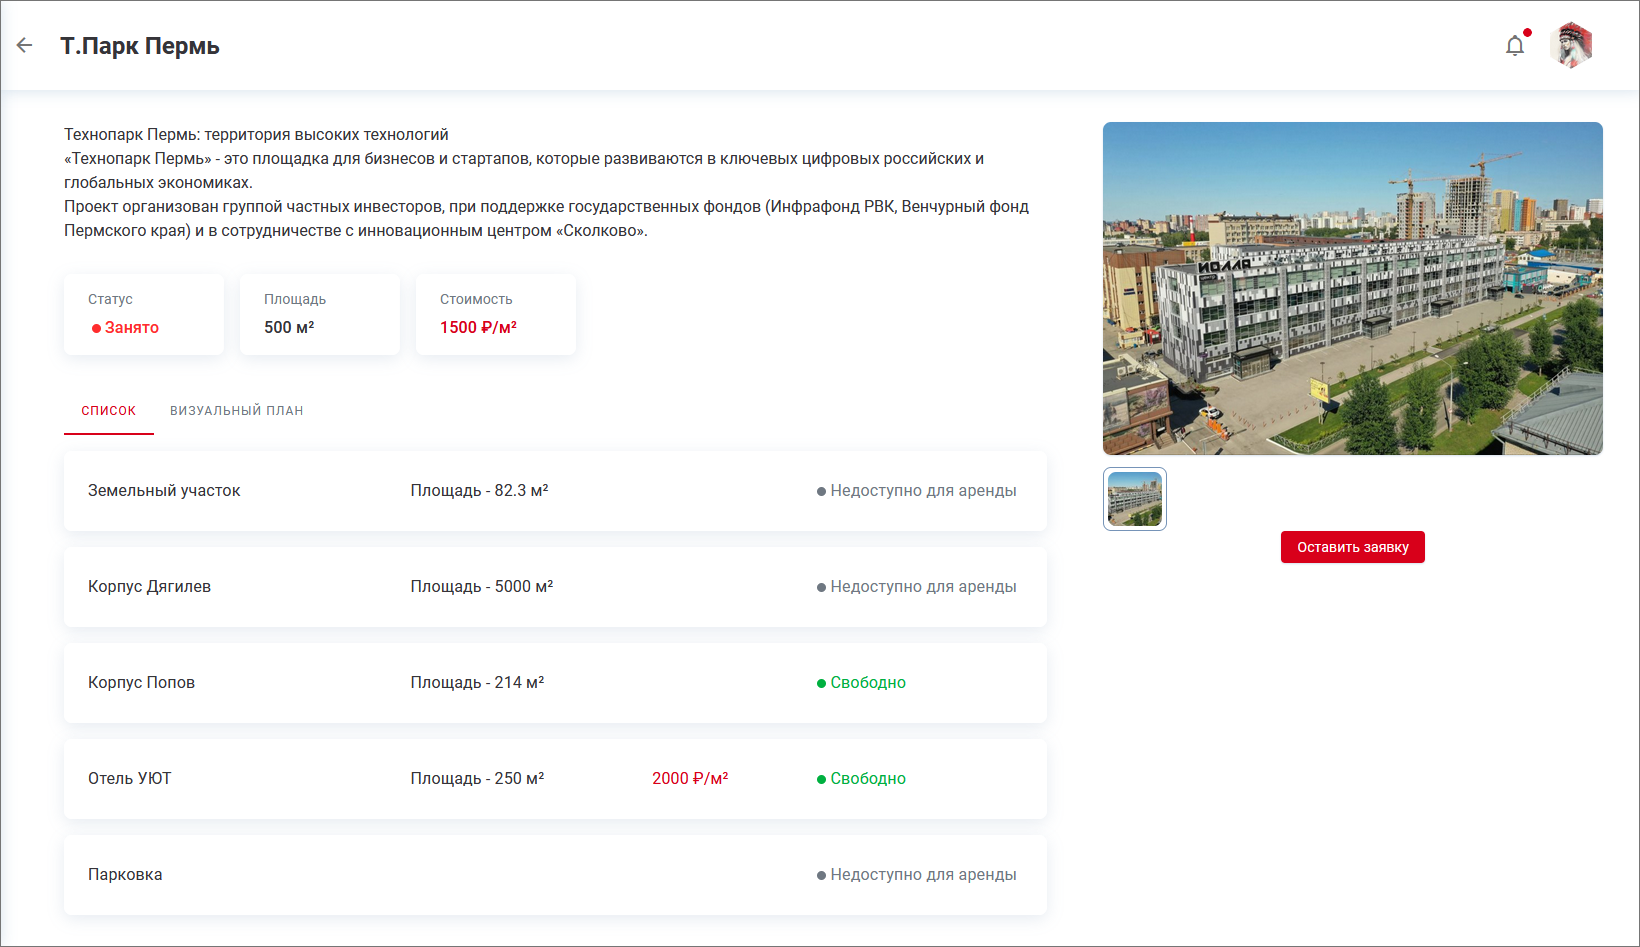Click the Стоимость 1500 ₽/м² card
This screenshot has height=947, width=1640.
(x=496, y=314)
